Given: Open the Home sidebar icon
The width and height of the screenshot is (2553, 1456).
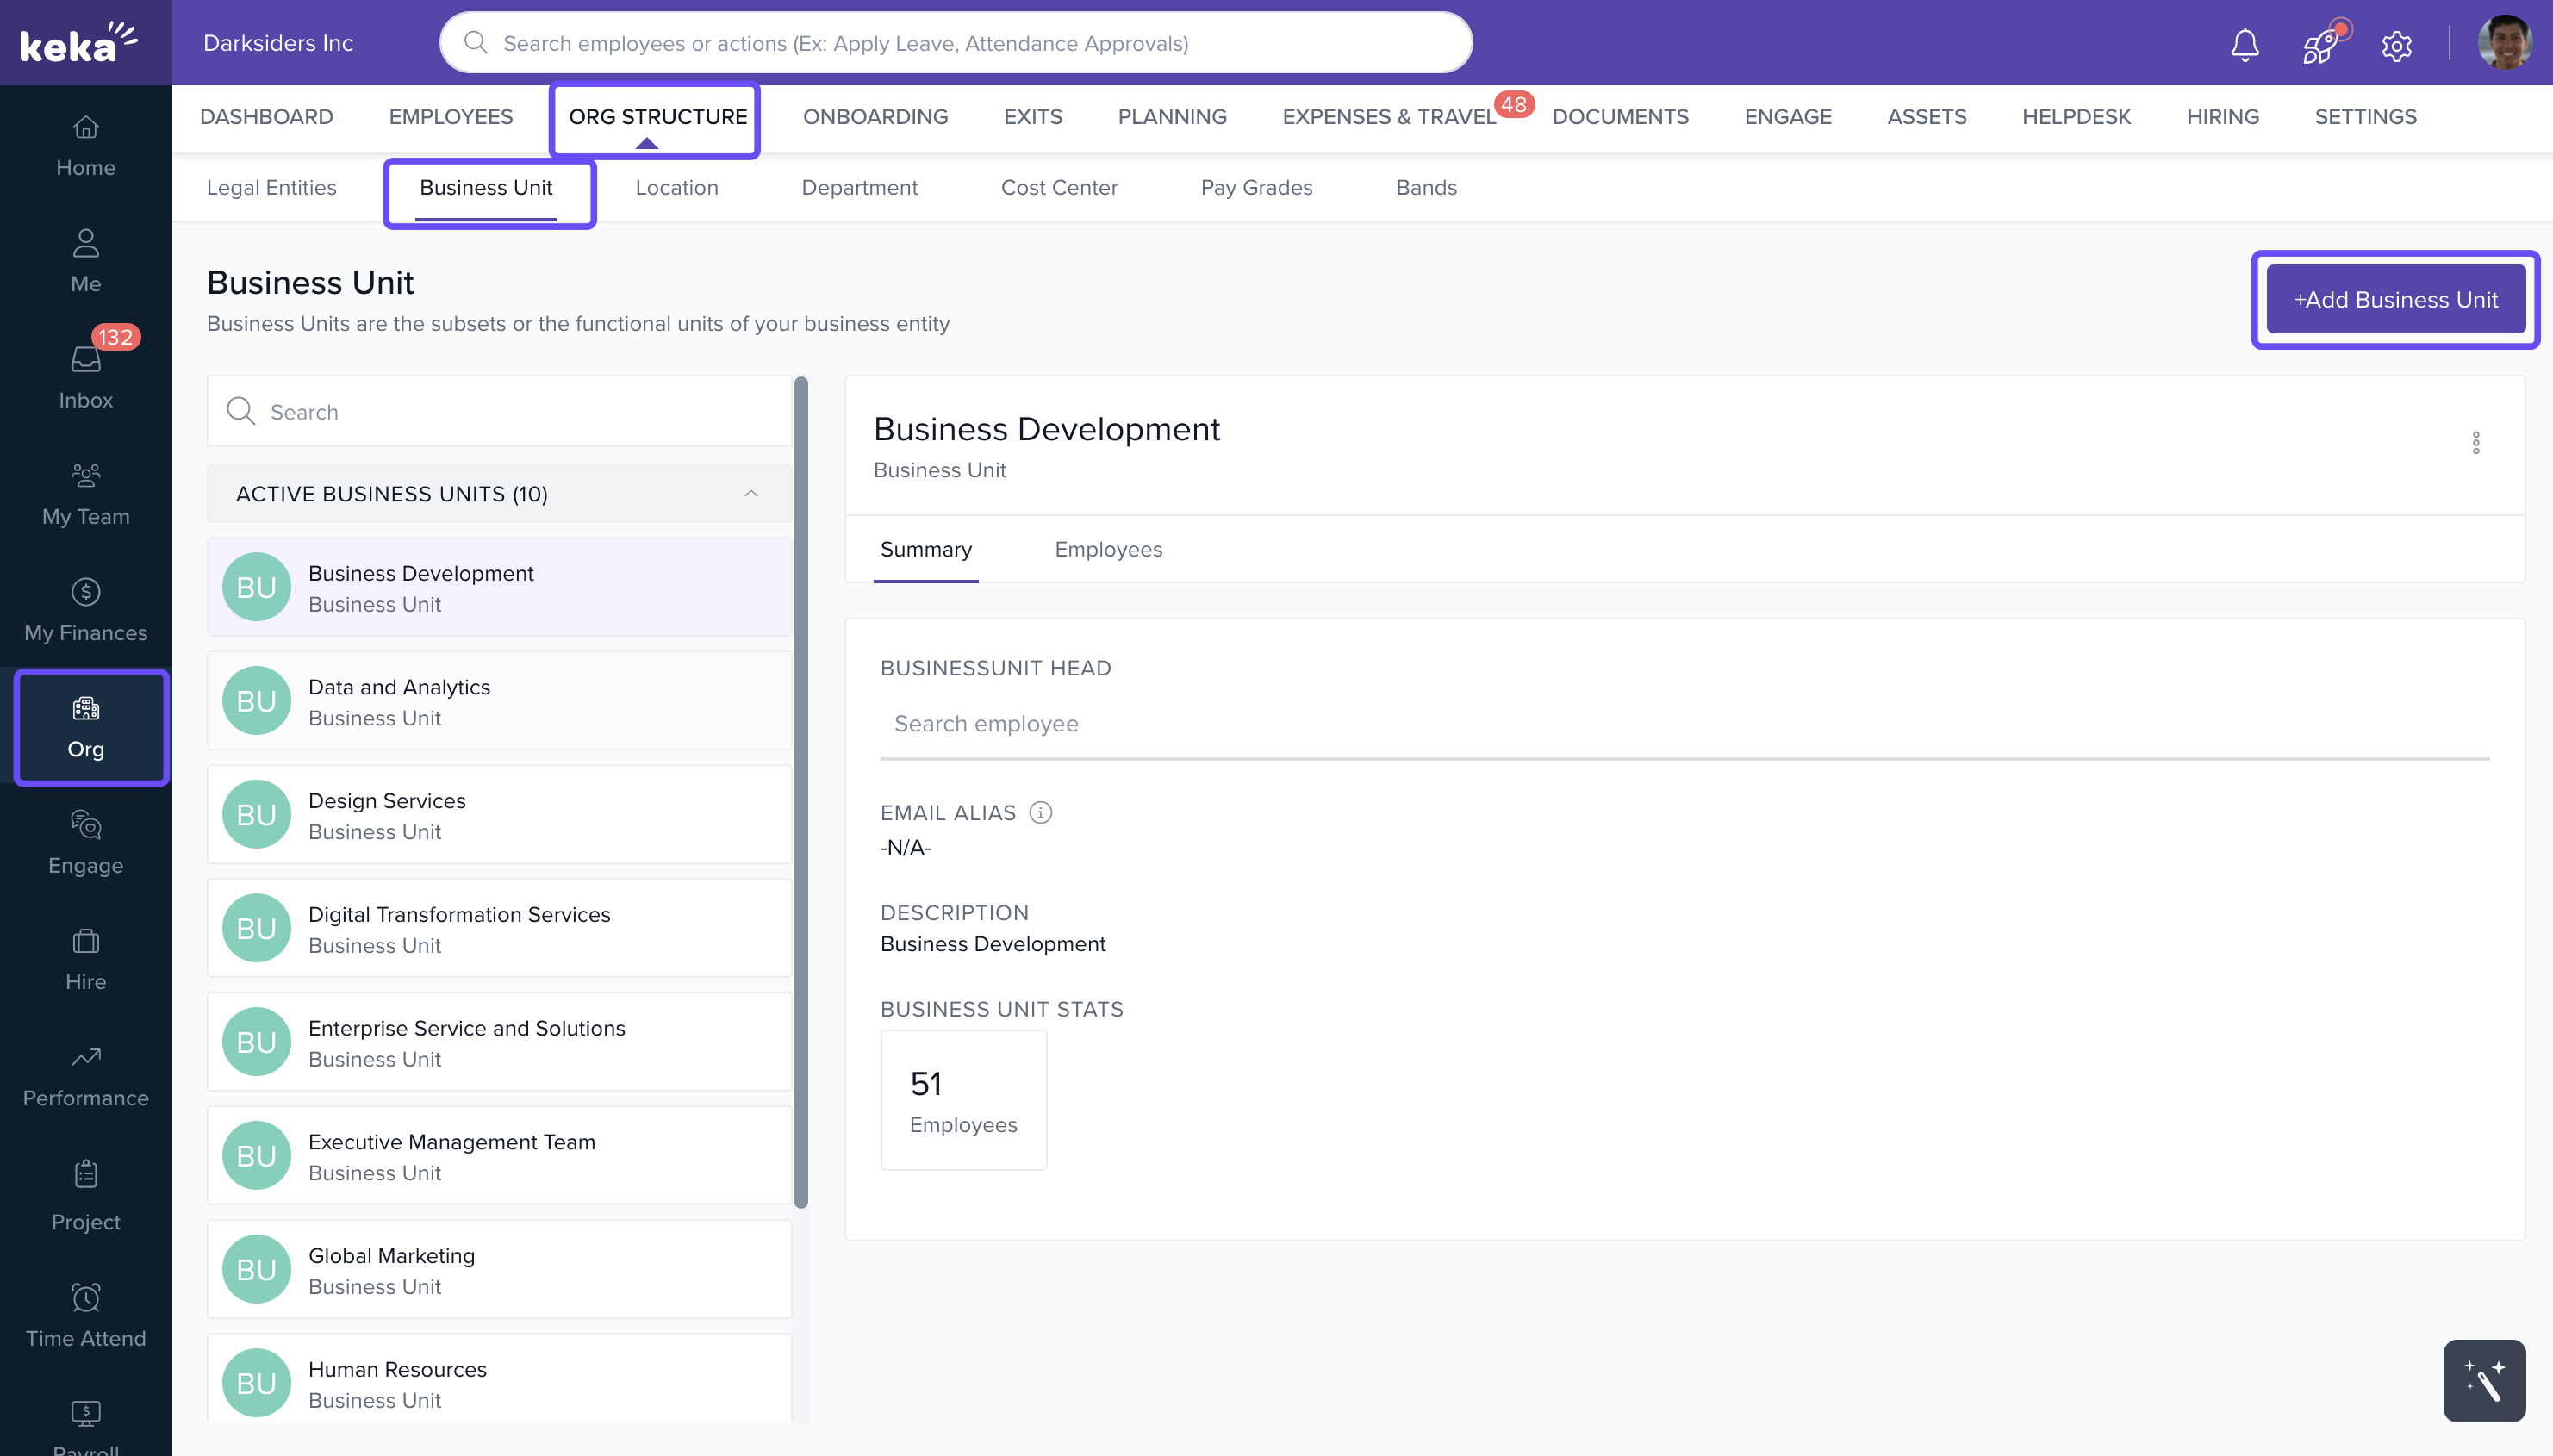Looking at the screenshot, I should tap(86, 145).
